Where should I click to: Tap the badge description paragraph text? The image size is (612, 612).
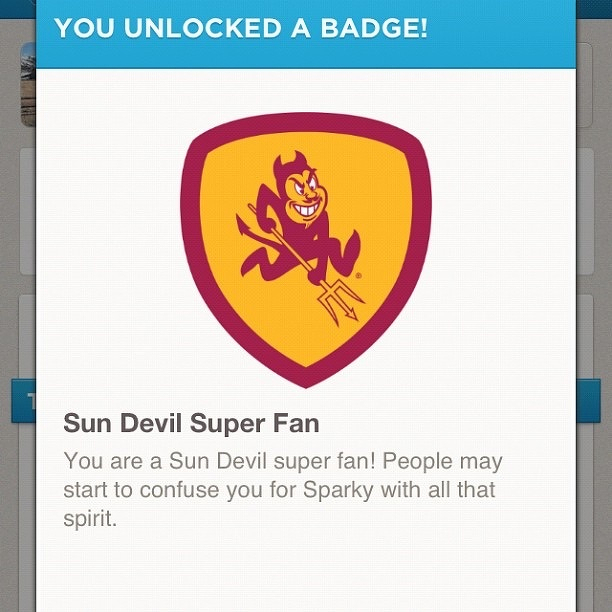(x=283, y=491)
